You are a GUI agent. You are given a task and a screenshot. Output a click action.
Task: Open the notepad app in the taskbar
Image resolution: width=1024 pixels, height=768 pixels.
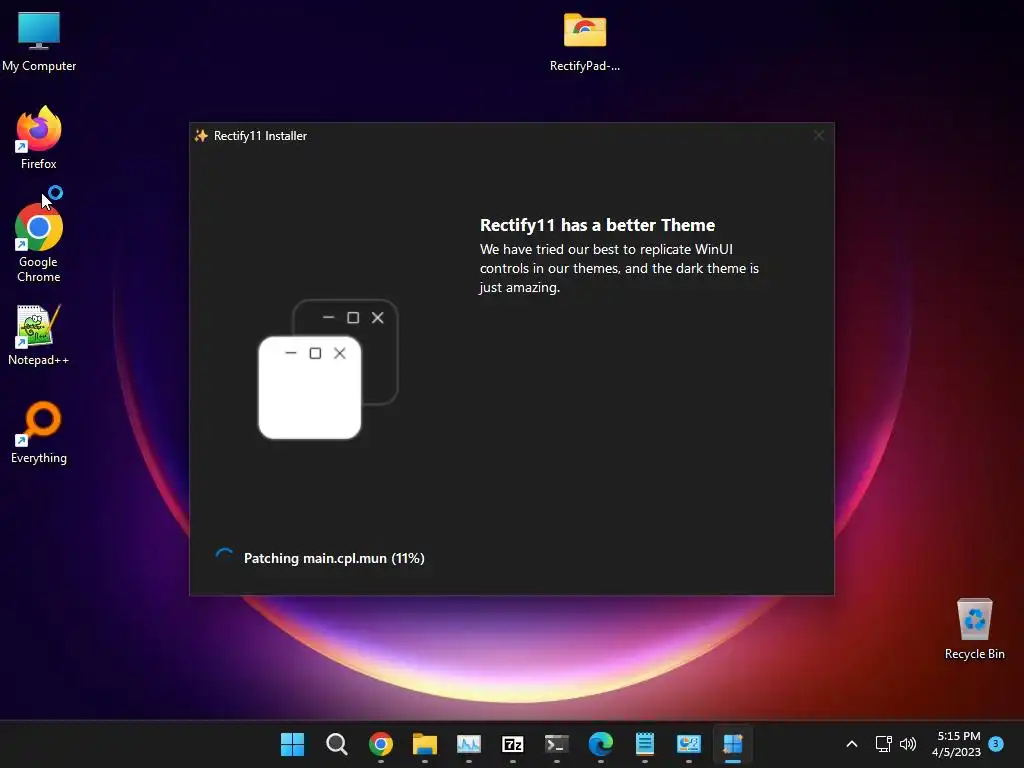[645, 744]
